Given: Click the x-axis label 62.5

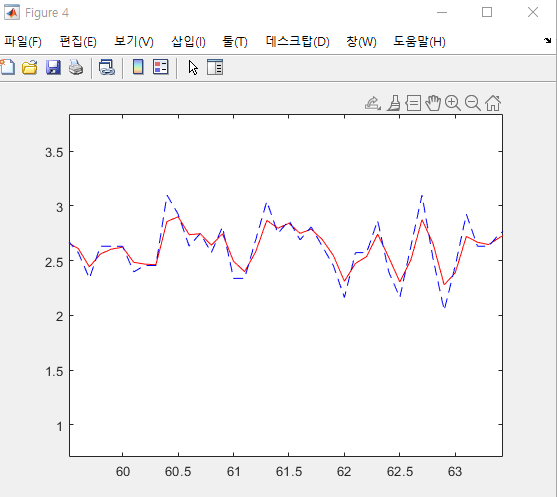Looking at the screenshot, I should point(400,472).
